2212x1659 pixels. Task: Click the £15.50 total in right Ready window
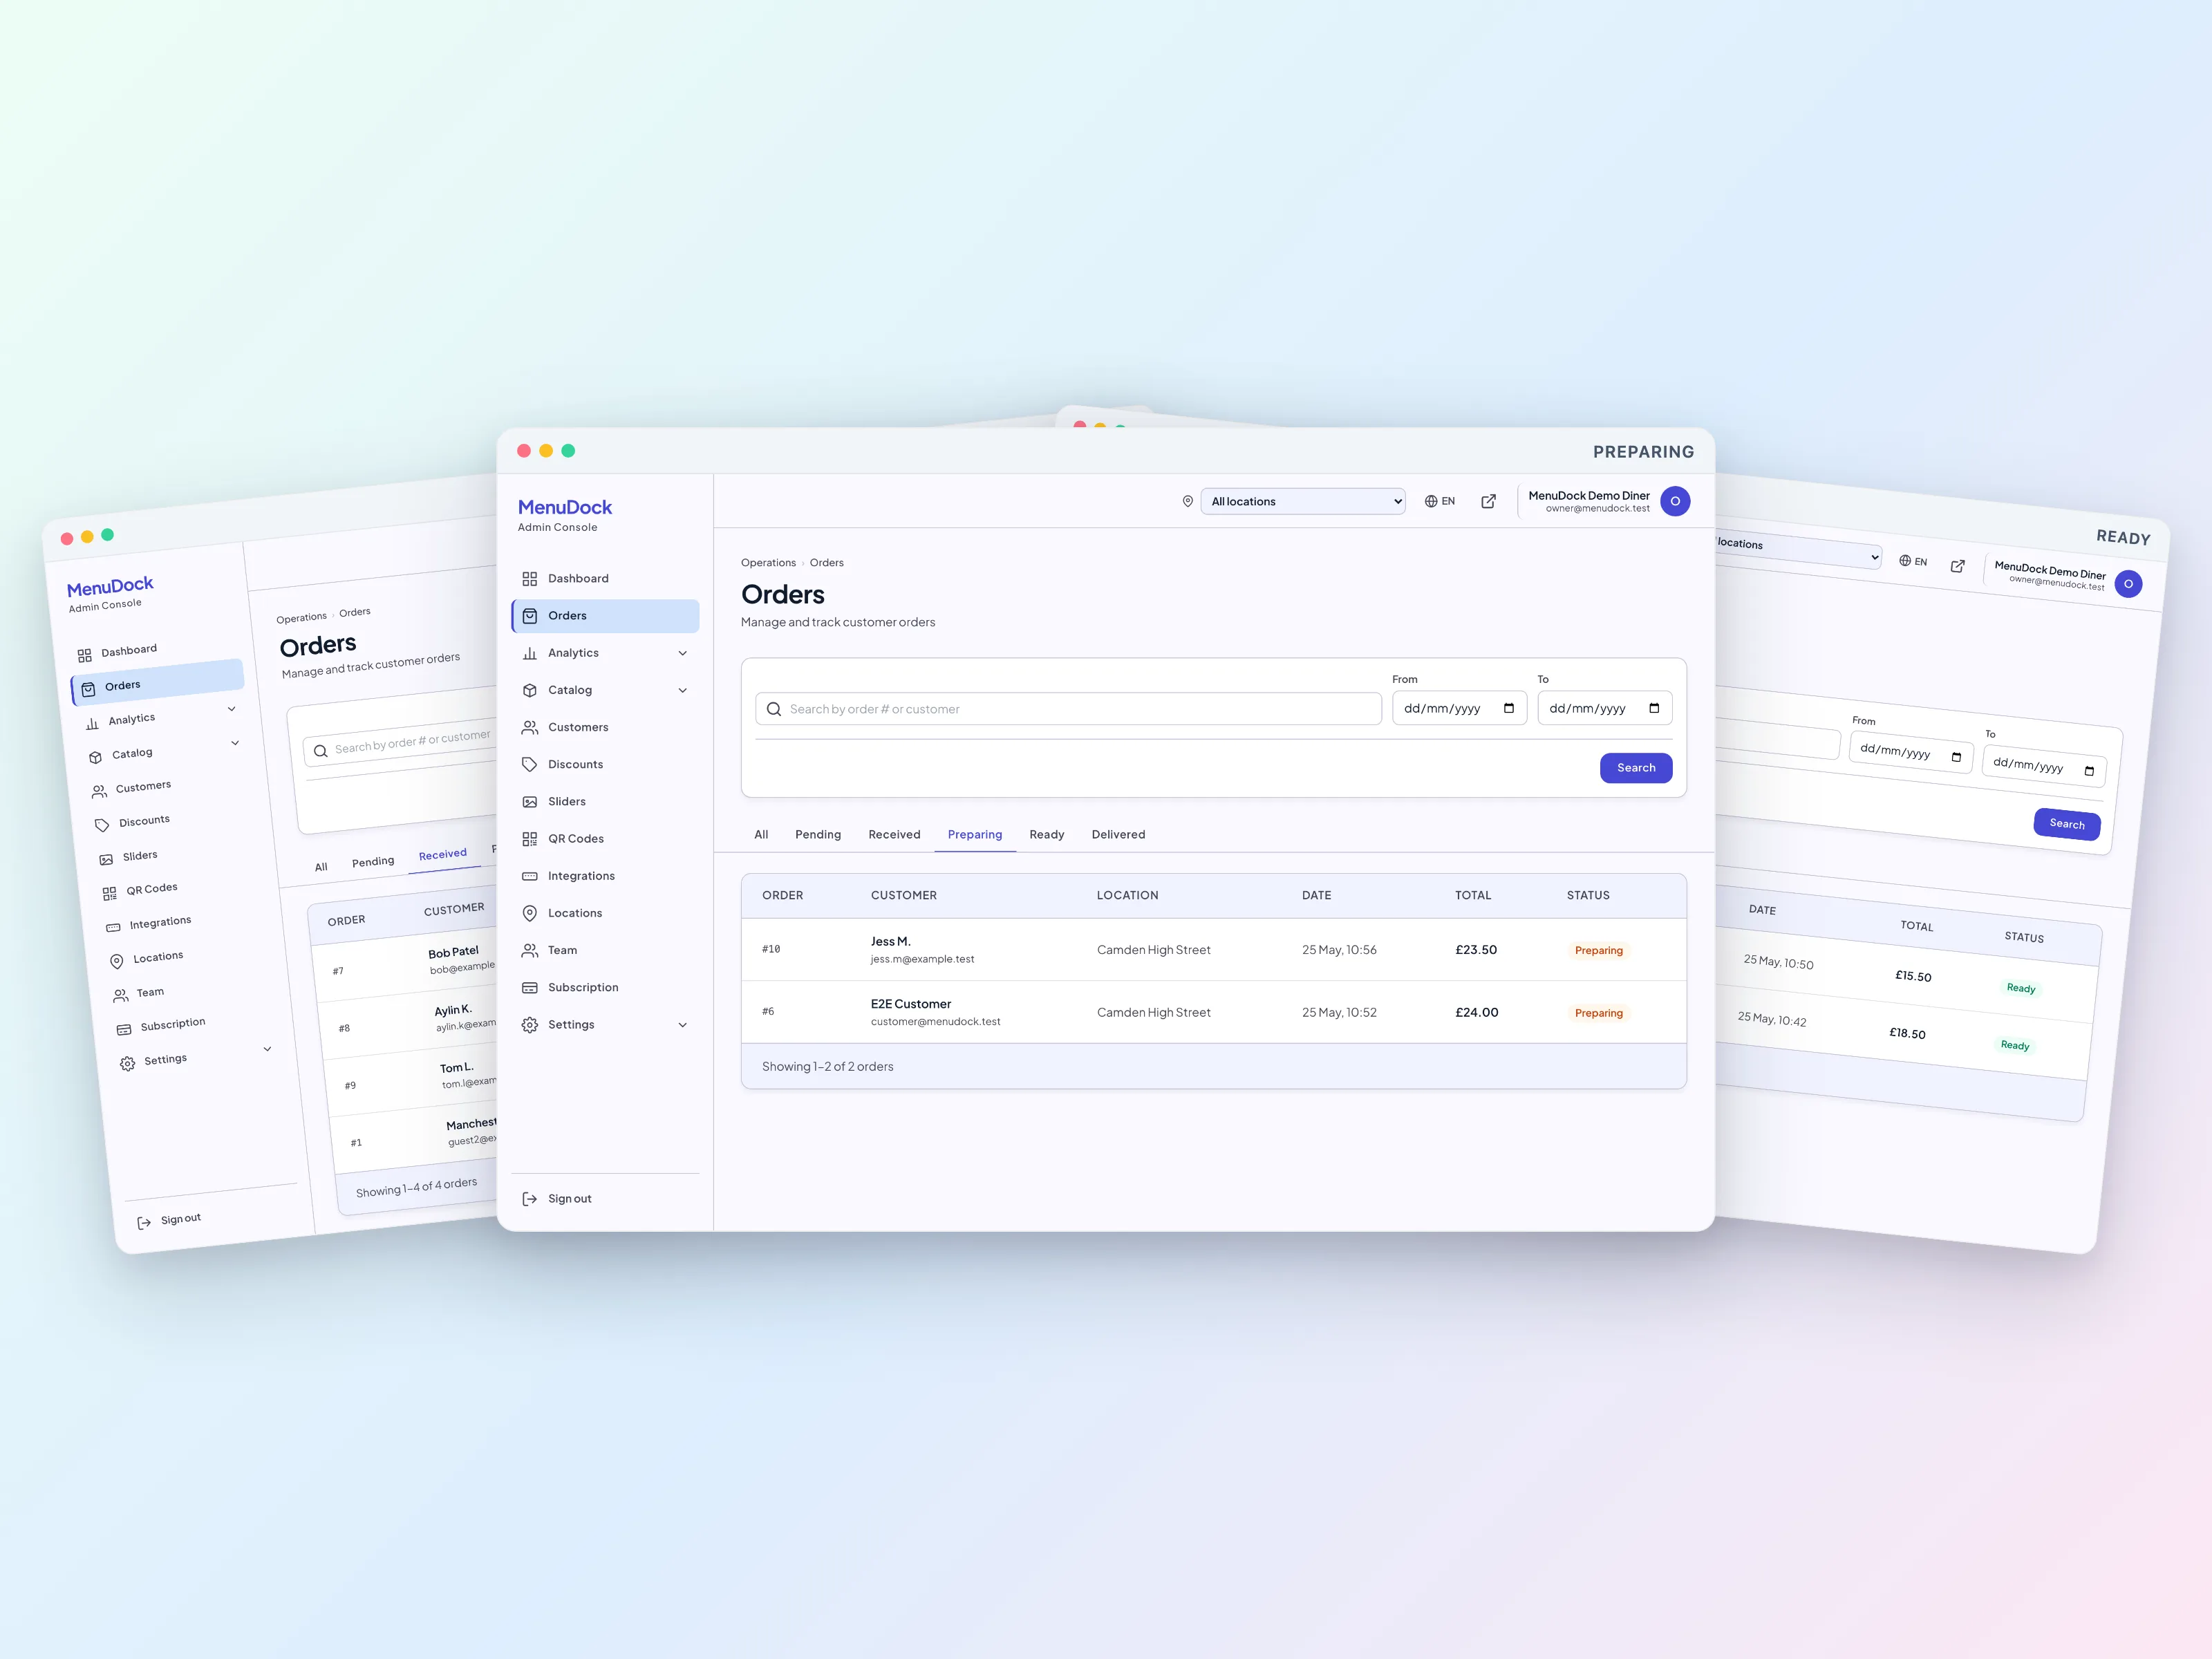point(1913,976)
